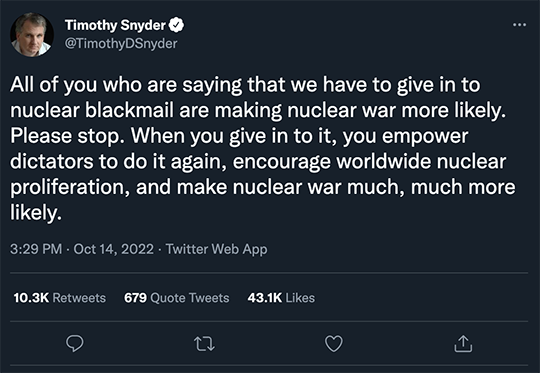
Task: Open the three-dot more options menu
Action: pos(519,25)
